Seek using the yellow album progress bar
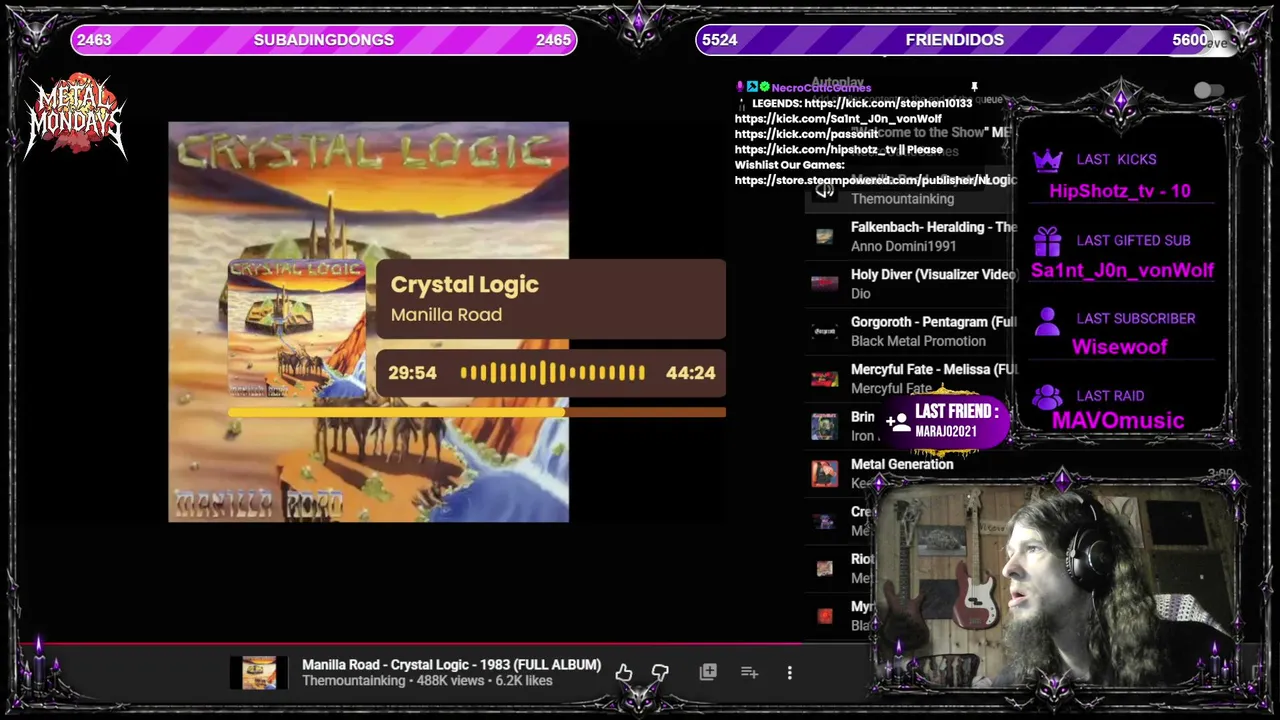The image size is (1280, 720). (x=477, y=412)
